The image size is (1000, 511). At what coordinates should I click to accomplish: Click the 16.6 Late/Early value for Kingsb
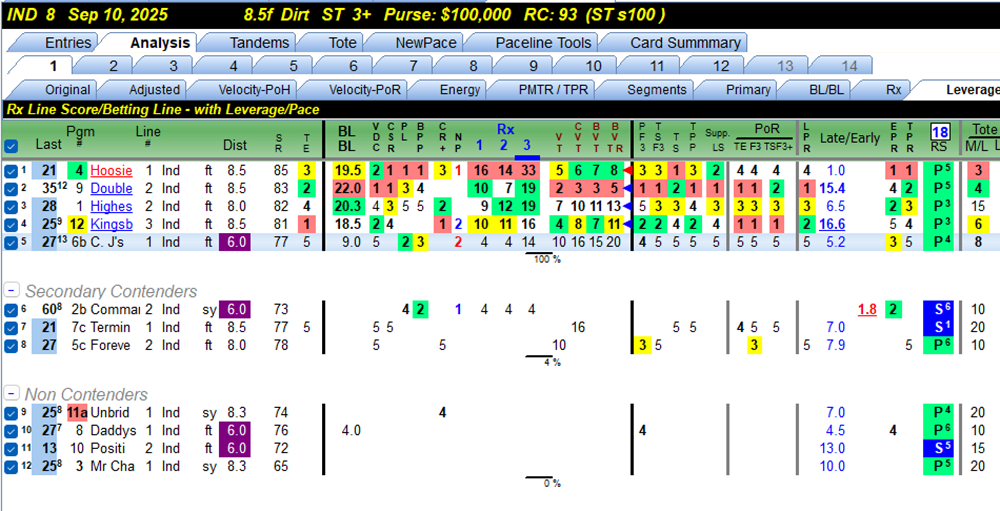[x=832, y=224]
